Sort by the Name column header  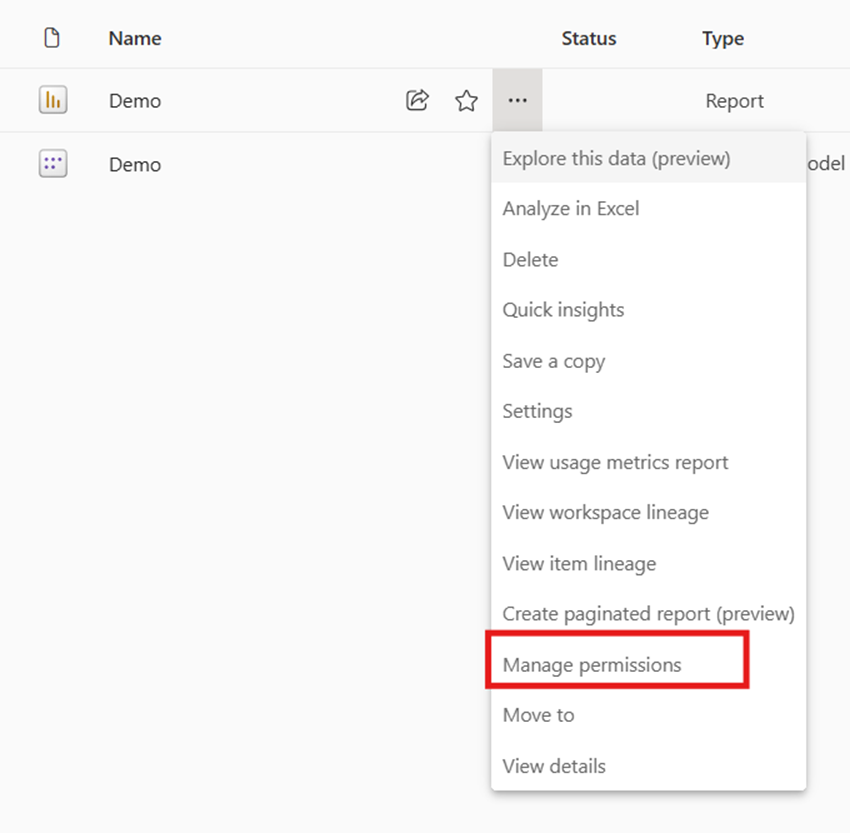pos(135,38)
